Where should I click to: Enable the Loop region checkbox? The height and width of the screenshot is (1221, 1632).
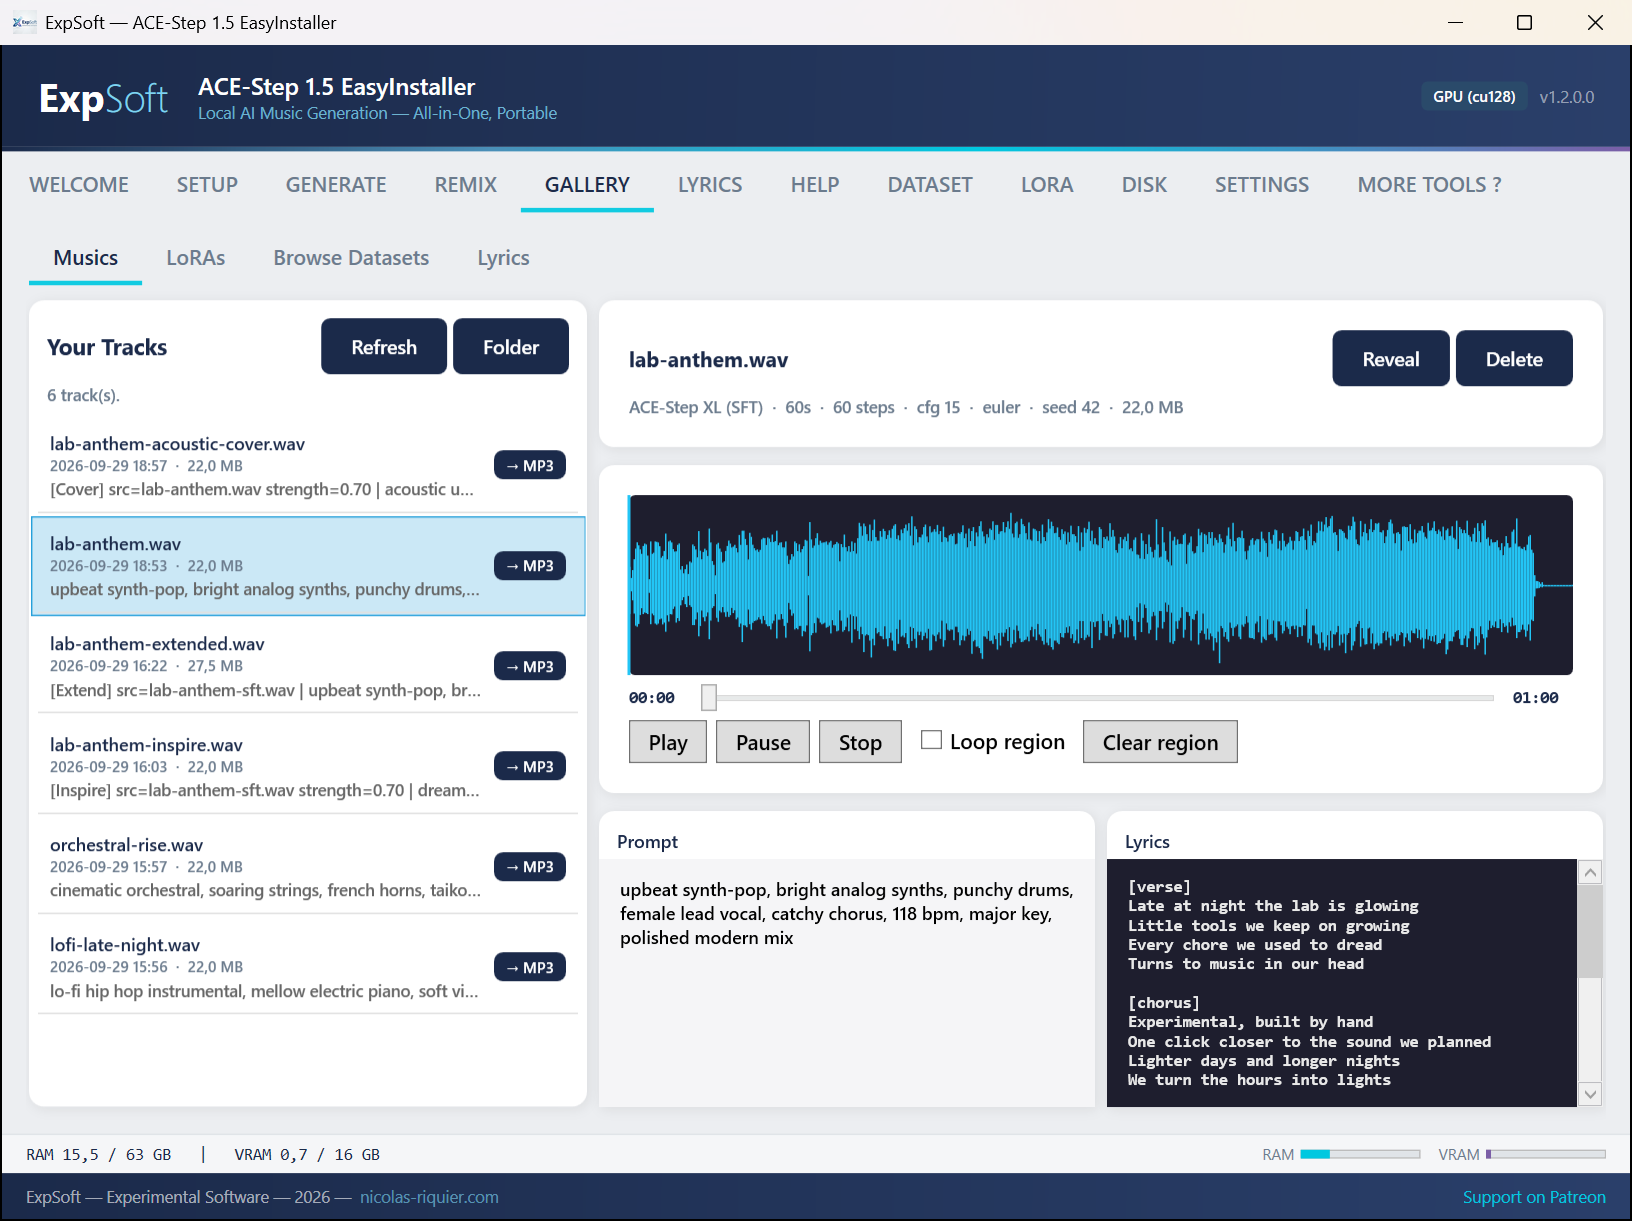pos(931,740)
